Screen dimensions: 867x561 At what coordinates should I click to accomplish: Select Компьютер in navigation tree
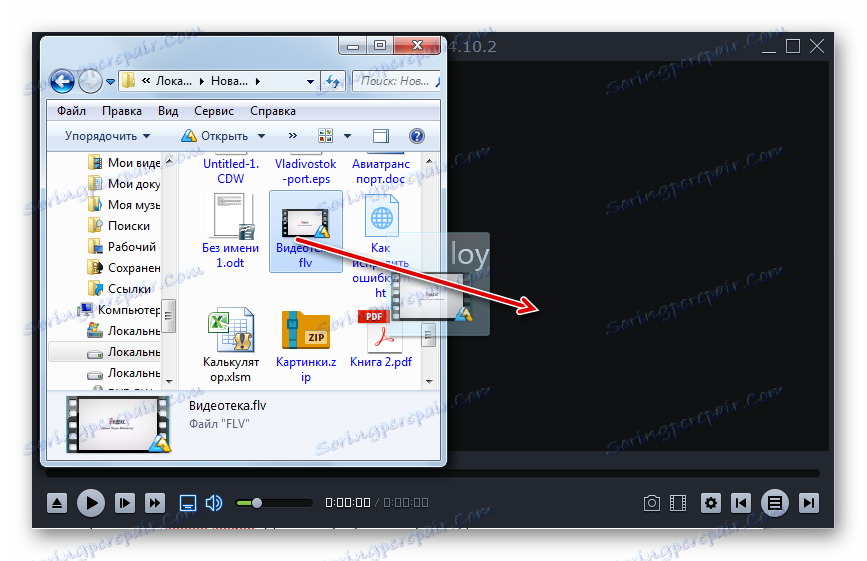click(x=119, y=310)
